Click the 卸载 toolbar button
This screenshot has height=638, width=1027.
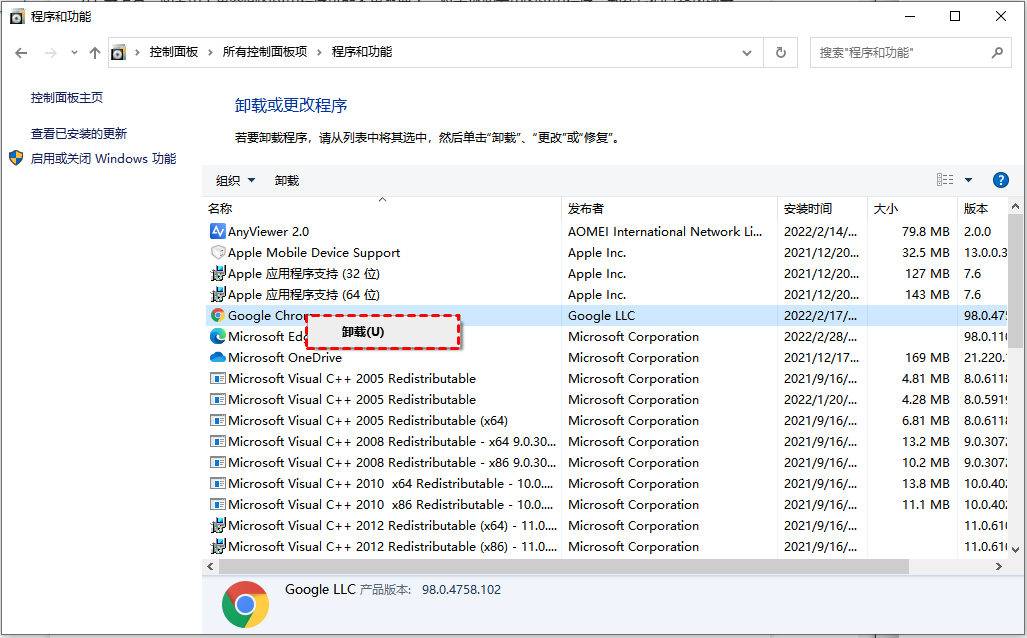287,180
